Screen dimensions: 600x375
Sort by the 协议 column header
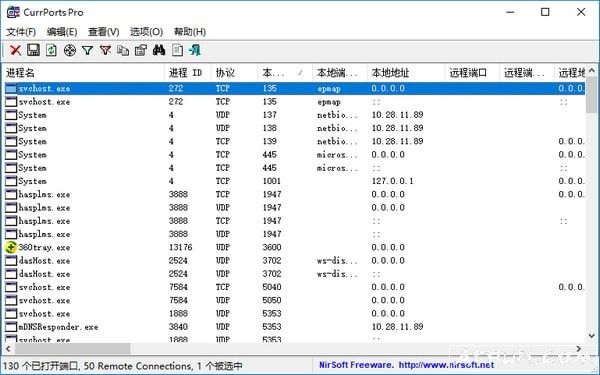[235, 73]
